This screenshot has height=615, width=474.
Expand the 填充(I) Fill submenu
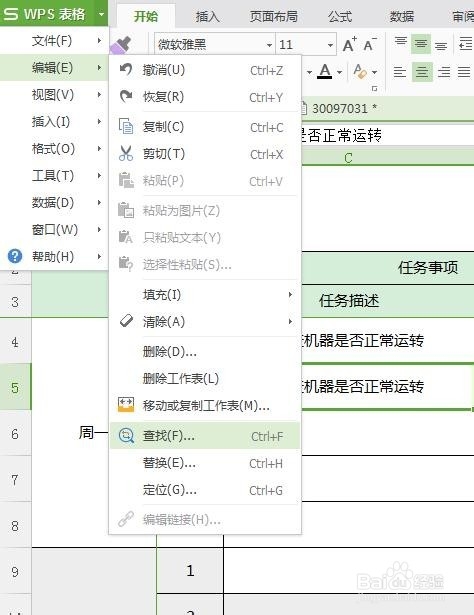coord(205,295)
